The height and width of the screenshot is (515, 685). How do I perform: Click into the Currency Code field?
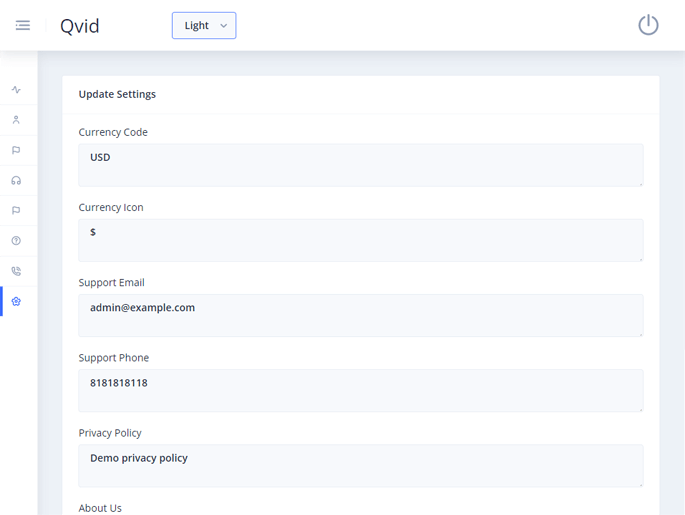point(360,165)
